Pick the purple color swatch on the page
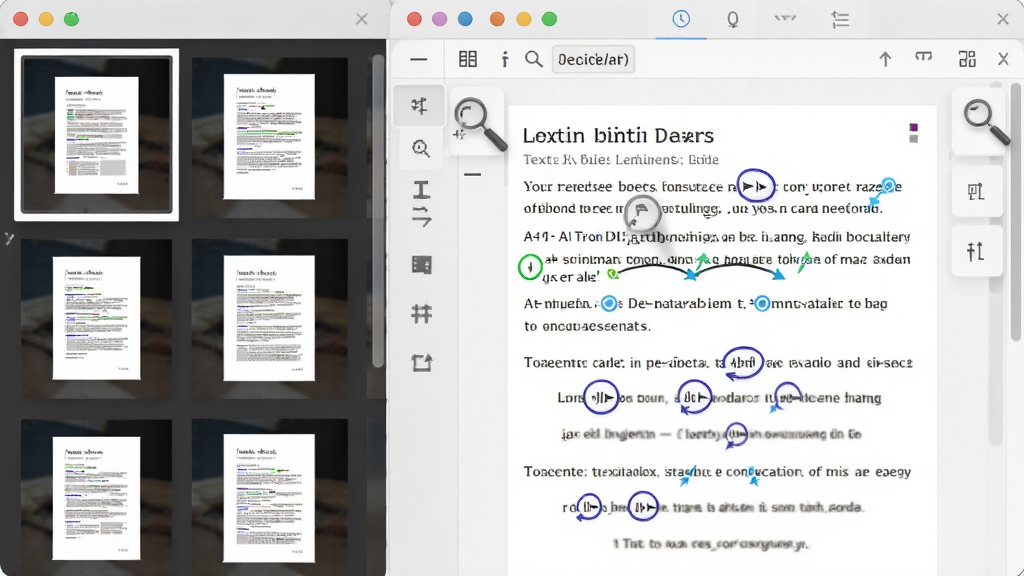Screen dimensions: 1024x576 click(x=914, y=127)
